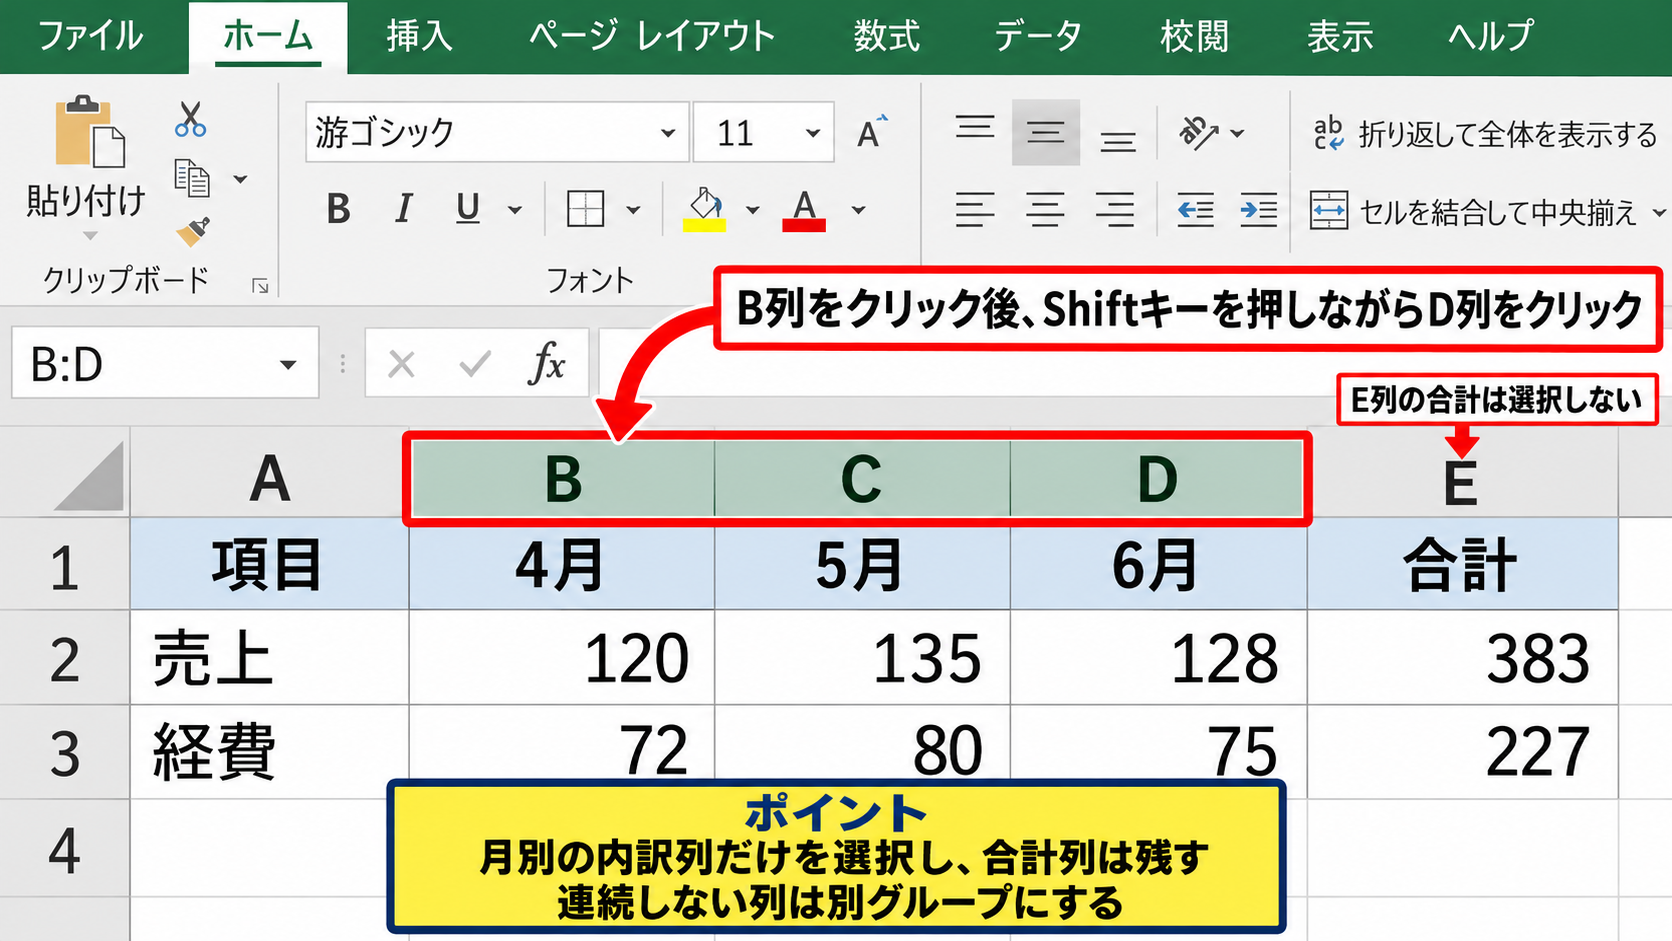Image resolution: width=1672 pixels, height=941 pixels.
Task: Align text right
Action: pos(1115,210)
